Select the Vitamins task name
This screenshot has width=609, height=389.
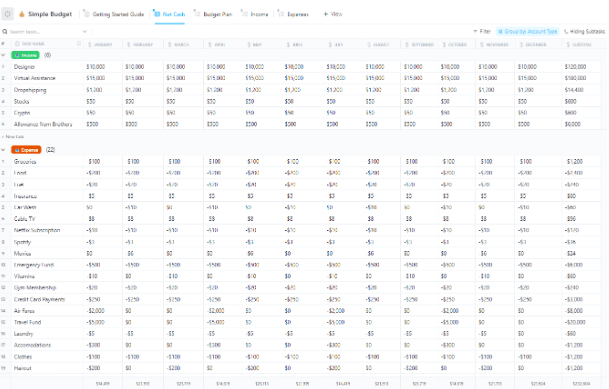pyautogui.click(x=24, y=276)
